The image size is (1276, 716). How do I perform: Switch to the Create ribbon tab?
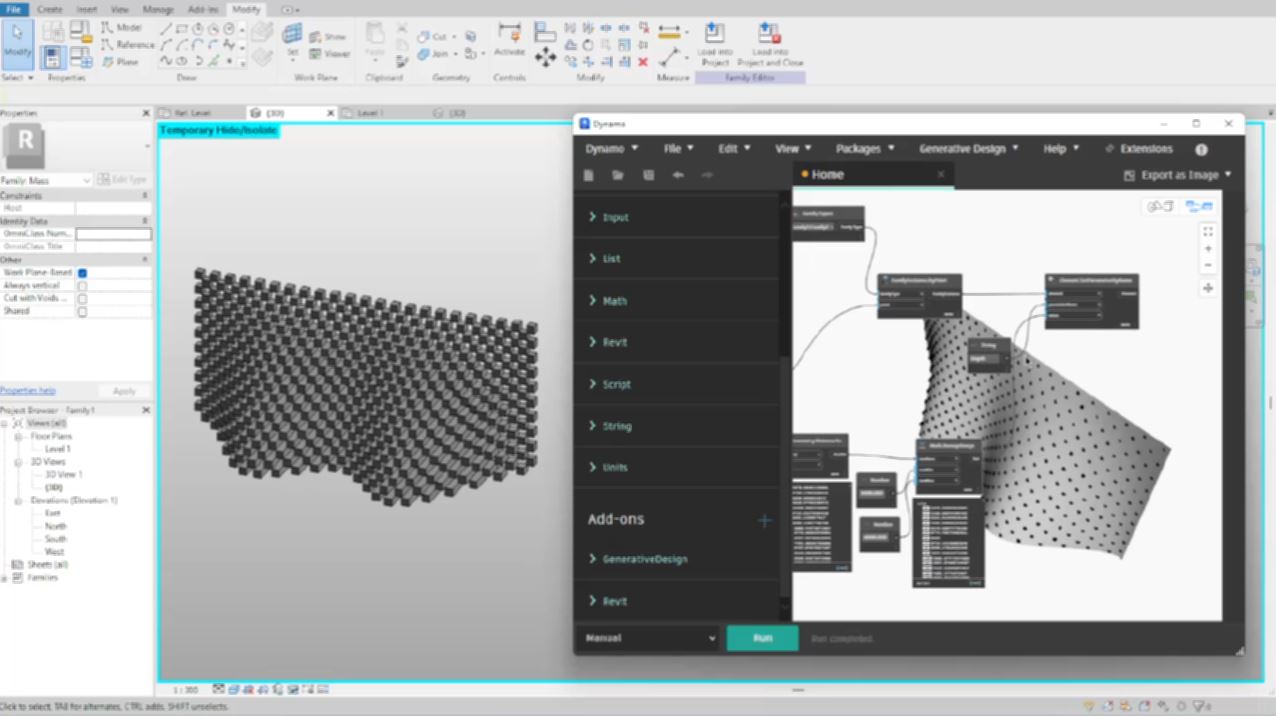[49, 9]
